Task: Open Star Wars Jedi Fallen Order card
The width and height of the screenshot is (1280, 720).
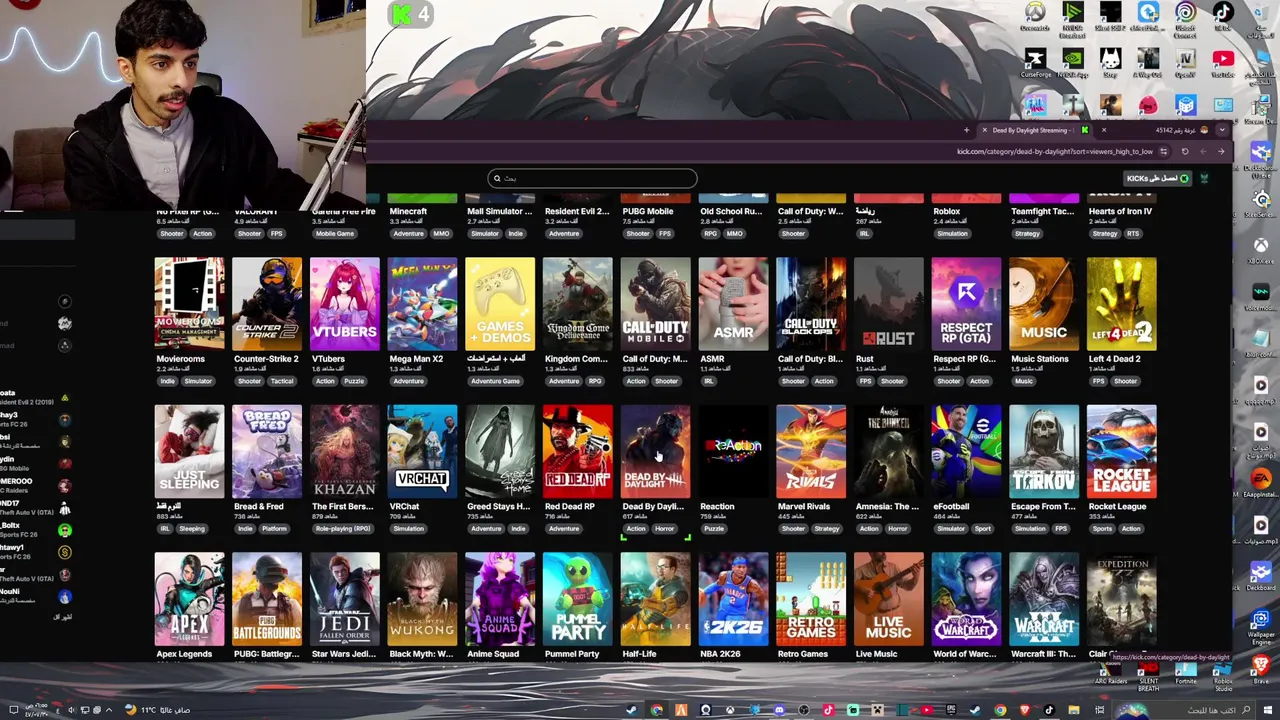Action: [345, 599]
